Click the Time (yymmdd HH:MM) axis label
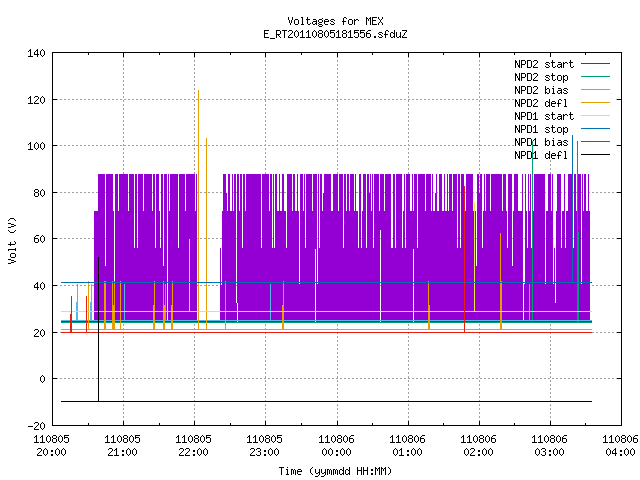Screen dimensions: 640x480 [335, 471]
